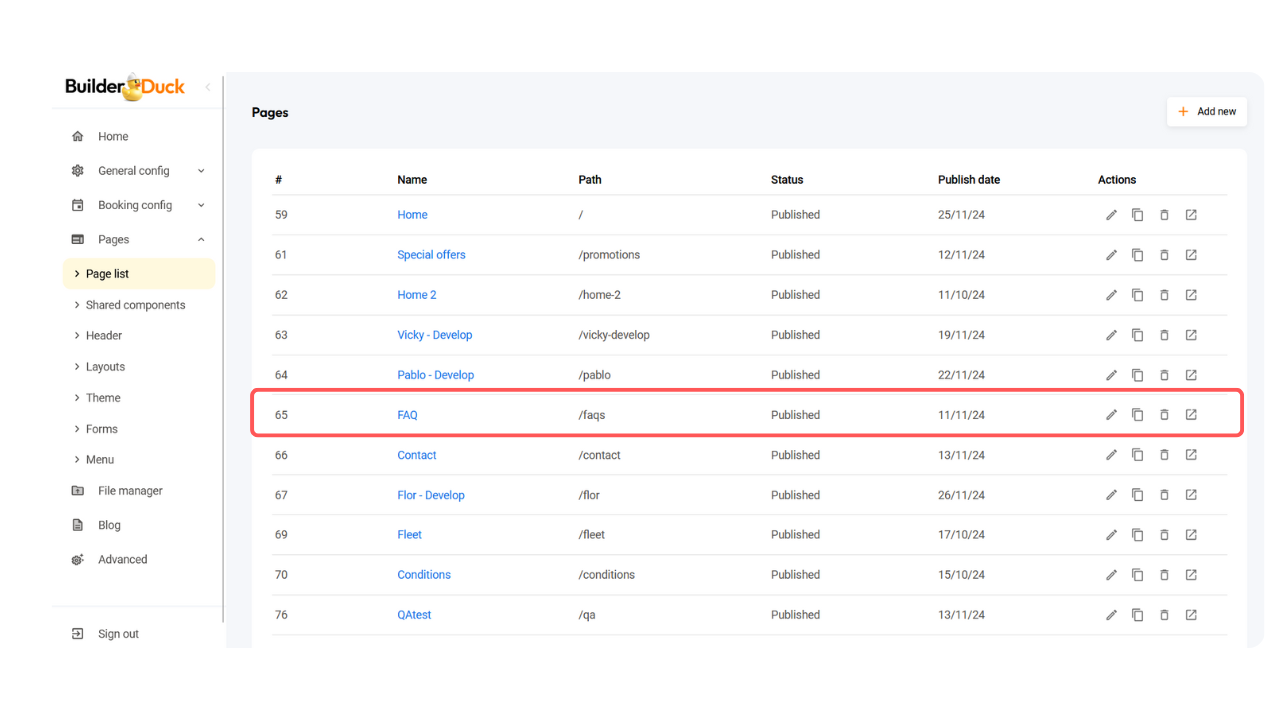The width and height of the screenshot is (1280, 720).
Task: Click the Add new button
Action: 1206,112
